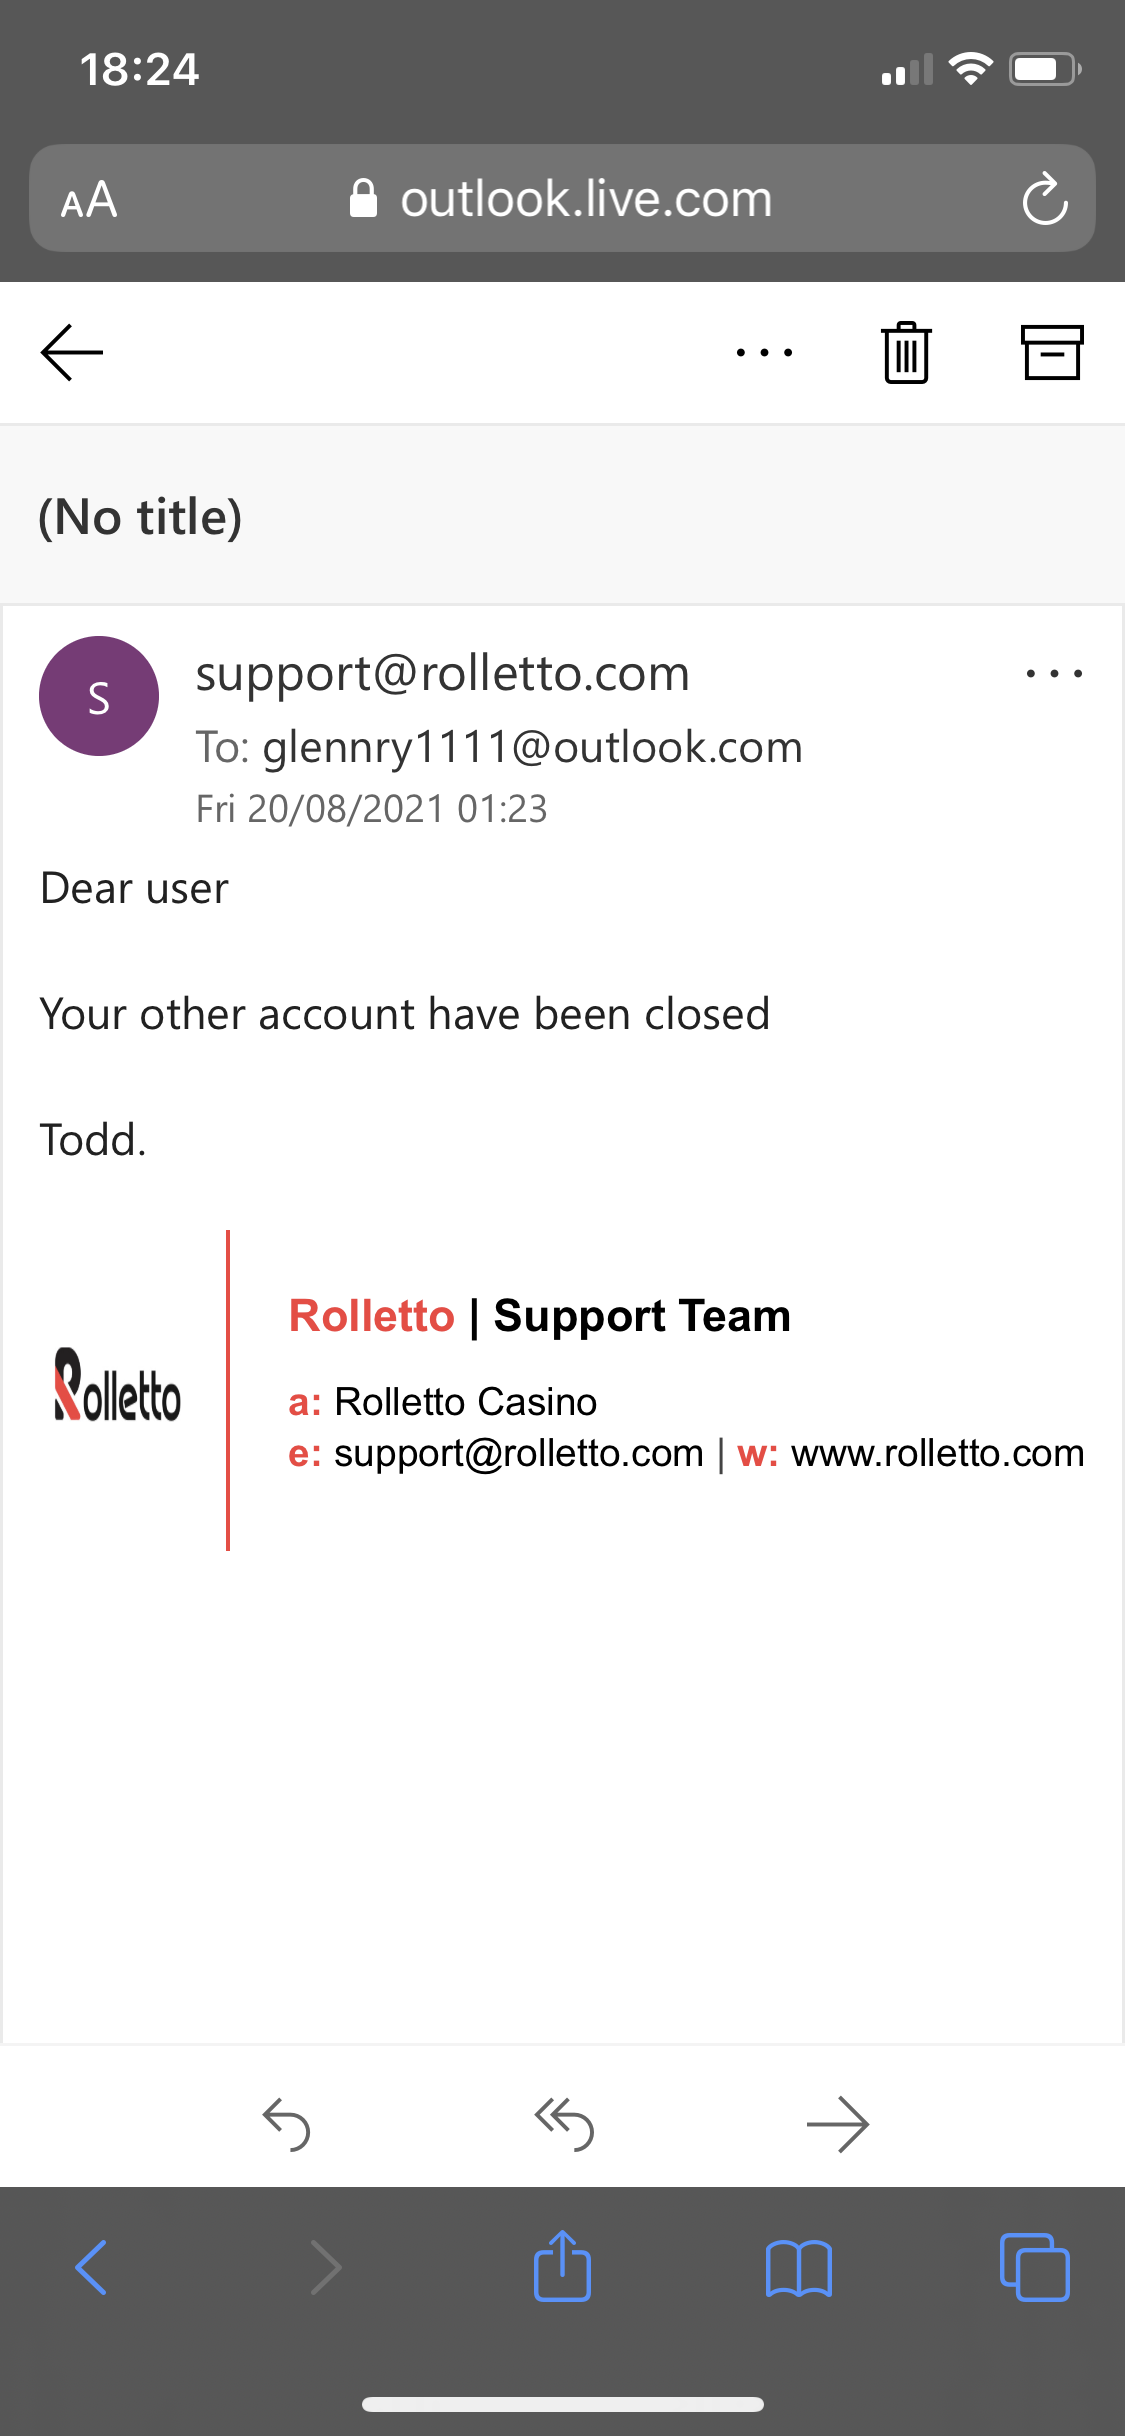The image size is (1125, 2436).
Task: Open Safari bookmarks
Action: click(798, 2267)
